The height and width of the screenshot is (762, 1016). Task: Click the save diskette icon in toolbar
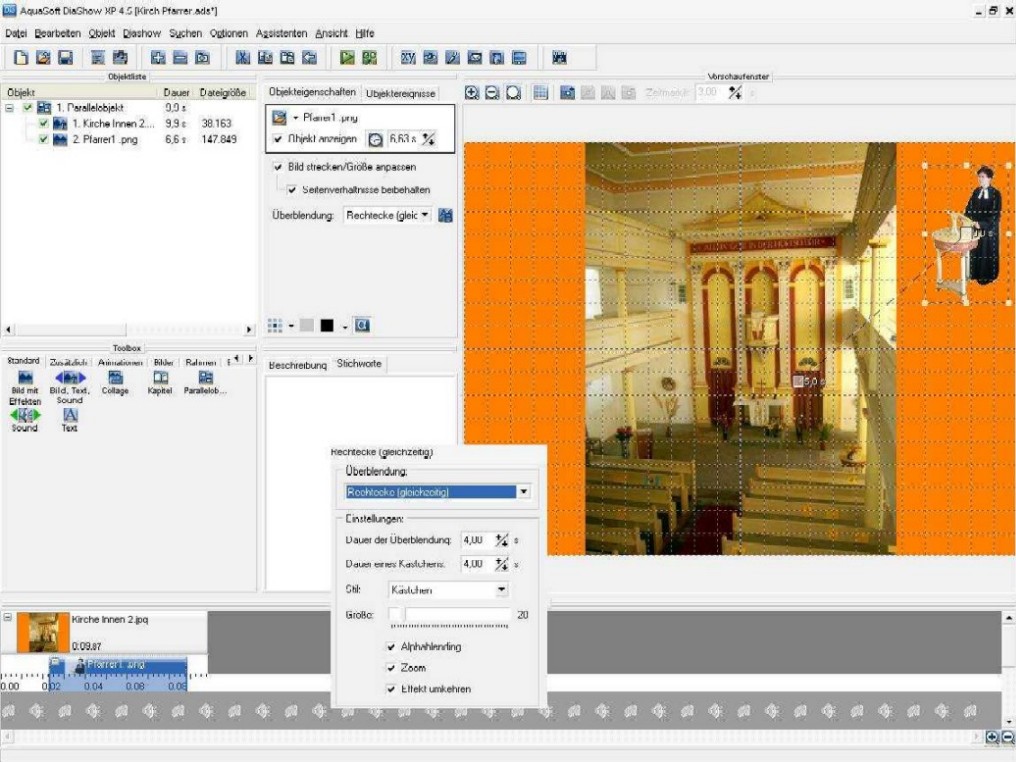(64, 59)
